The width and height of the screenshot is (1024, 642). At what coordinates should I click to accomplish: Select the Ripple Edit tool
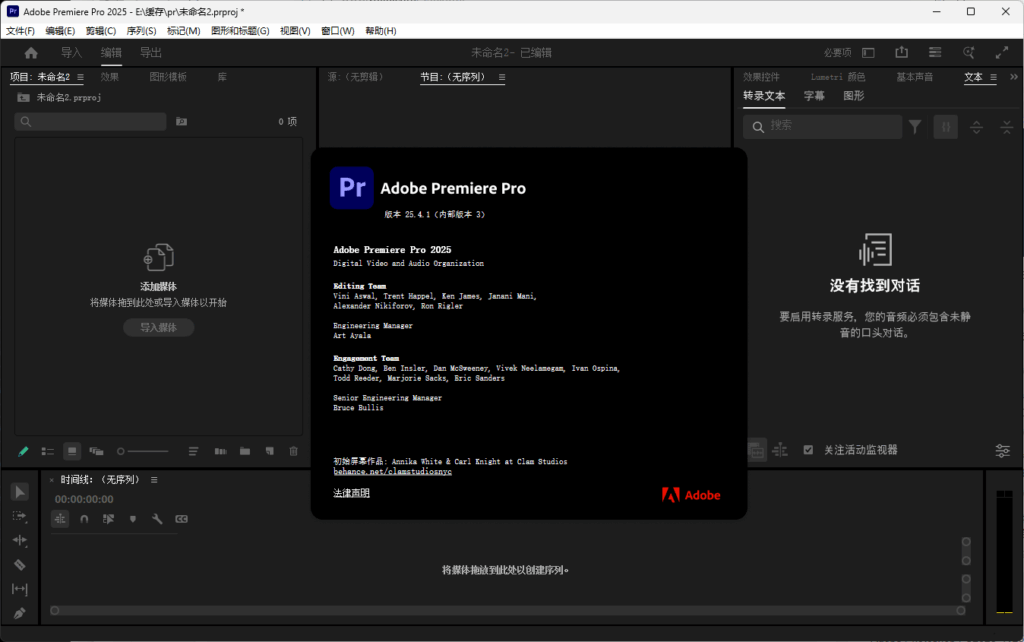[19, 539]
